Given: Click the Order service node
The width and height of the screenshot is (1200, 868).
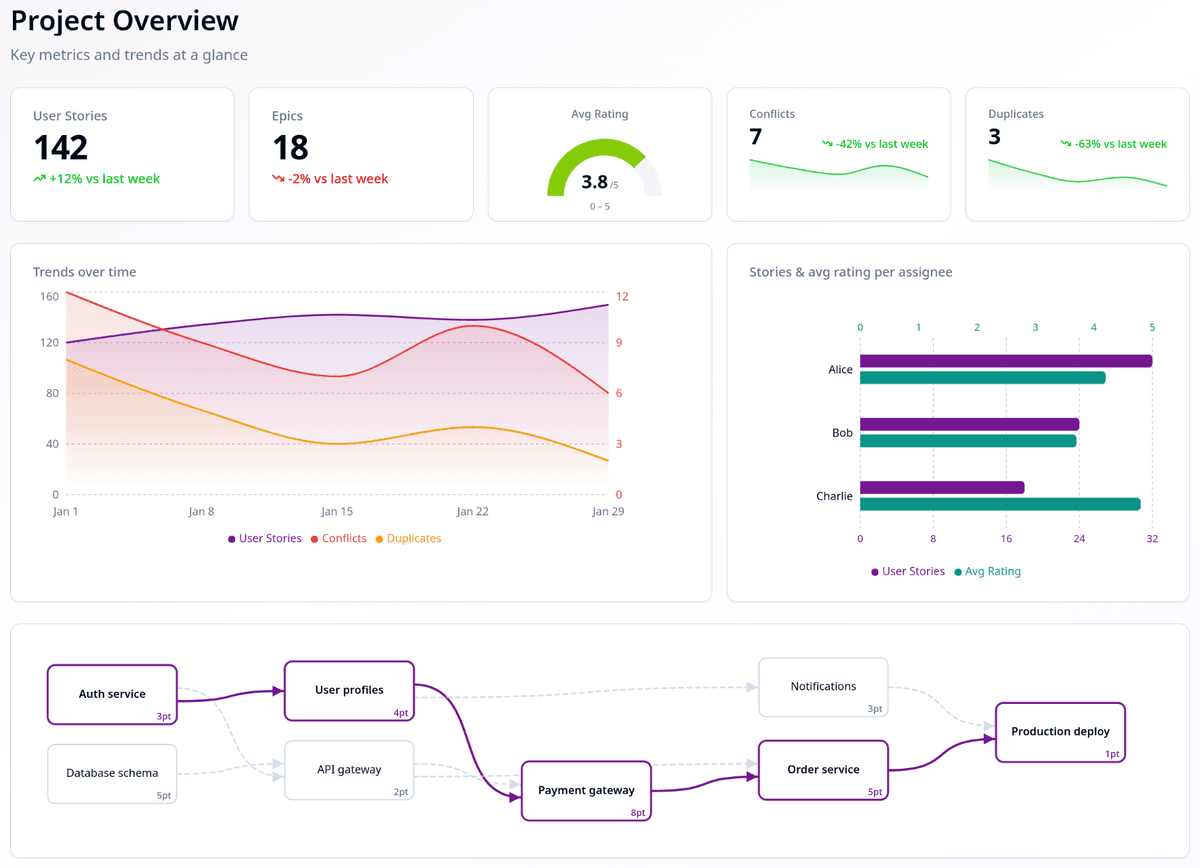Looking at the screenshot, I should click(823, 769).
